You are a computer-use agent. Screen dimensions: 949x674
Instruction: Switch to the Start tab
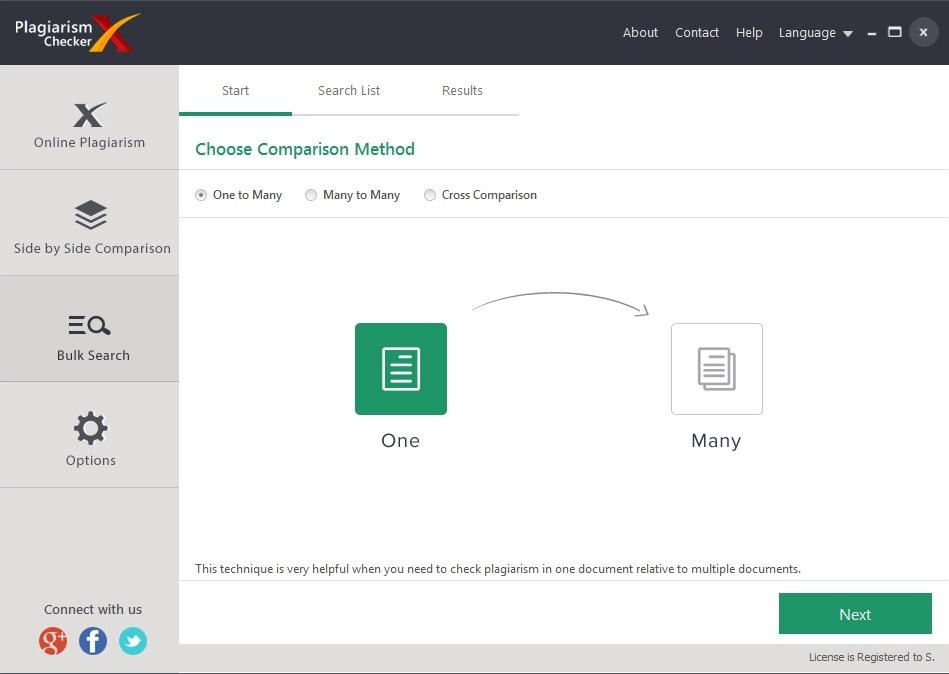tap(235, 91)
